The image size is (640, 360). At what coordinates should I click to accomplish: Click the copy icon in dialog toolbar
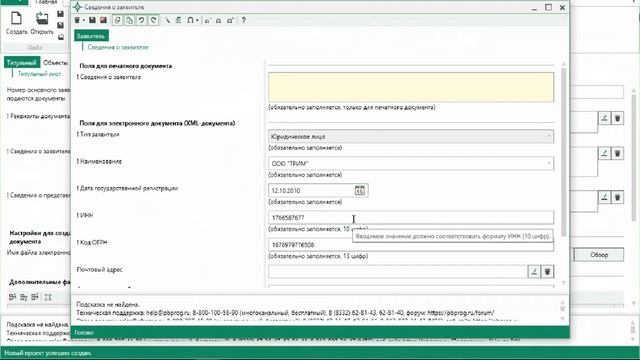pyautogui.click(x=118, y=20)
